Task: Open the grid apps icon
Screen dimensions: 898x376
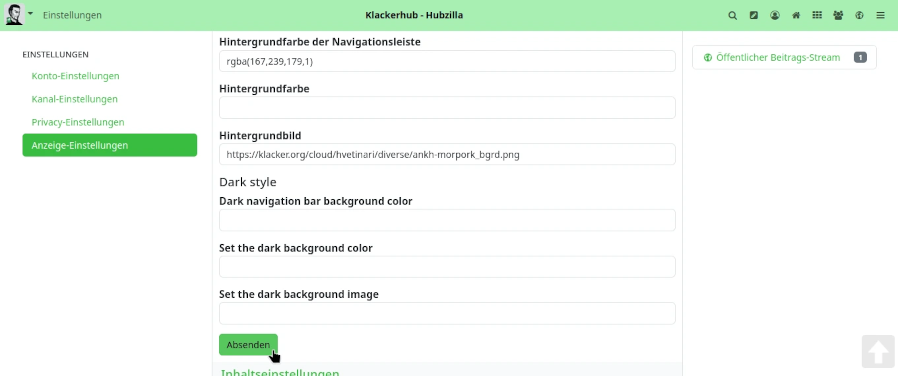Action: click(x=817, y=15)
